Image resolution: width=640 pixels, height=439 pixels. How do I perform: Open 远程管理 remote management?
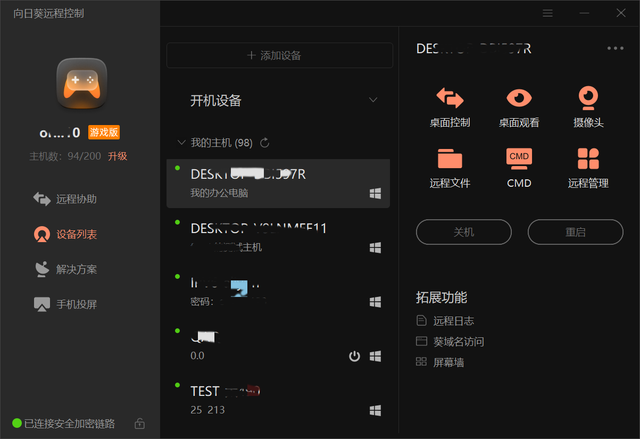tap(588, 159)
